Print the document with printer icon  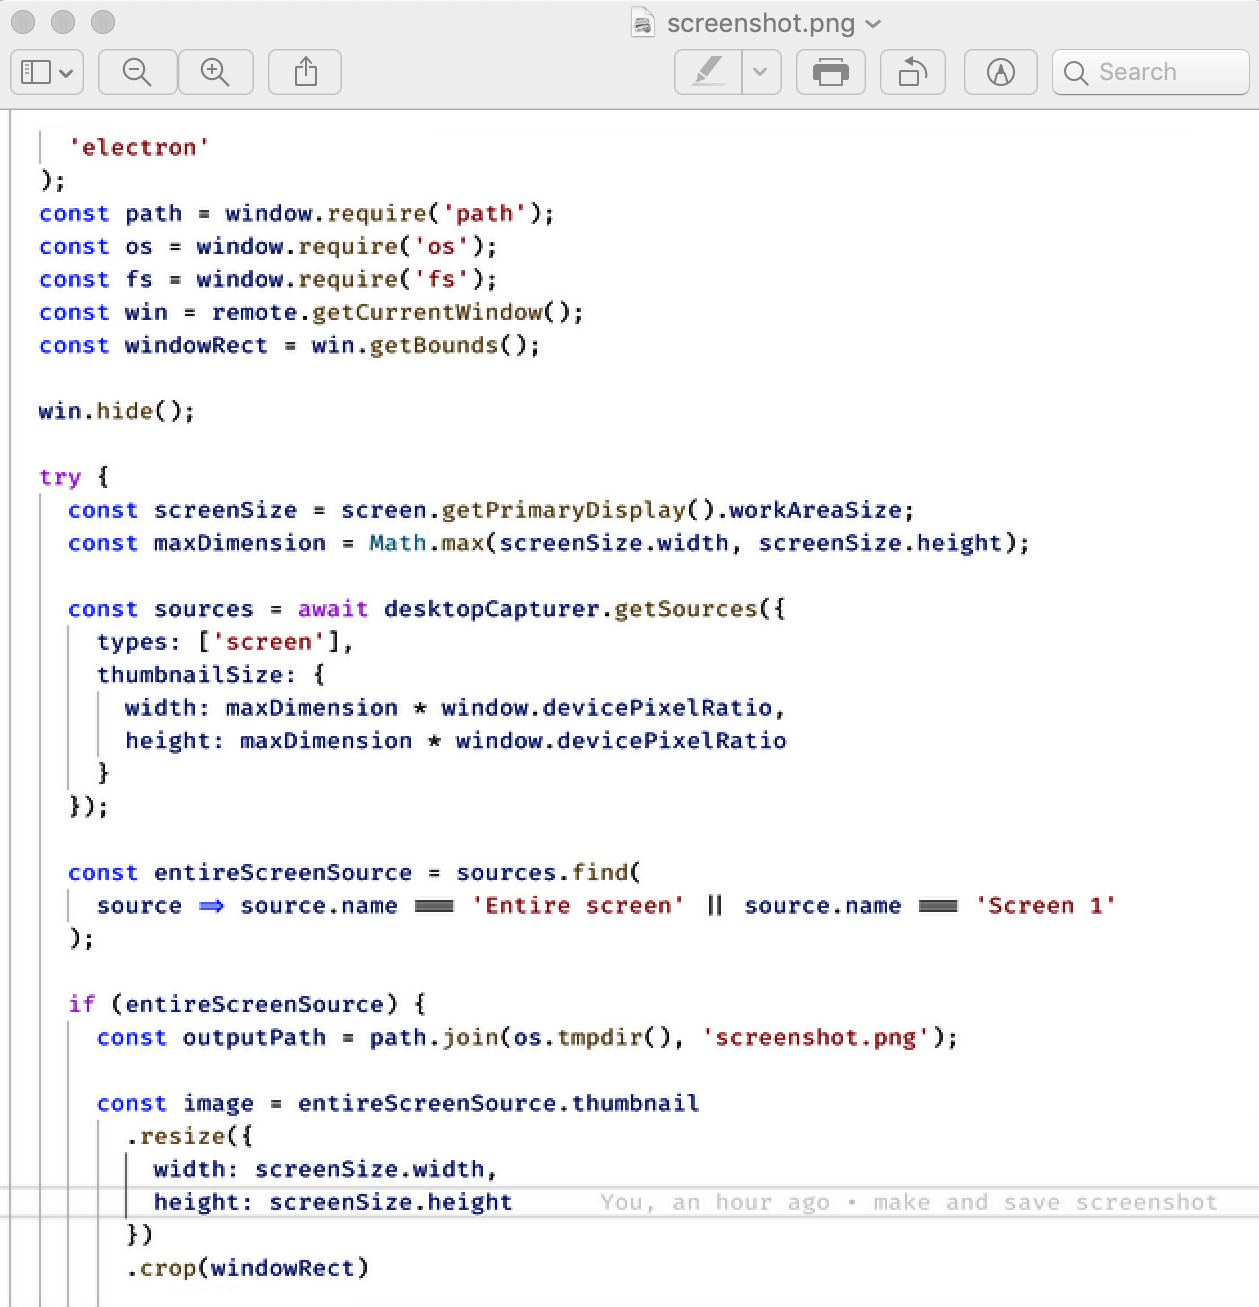click(x=831, y=72)
